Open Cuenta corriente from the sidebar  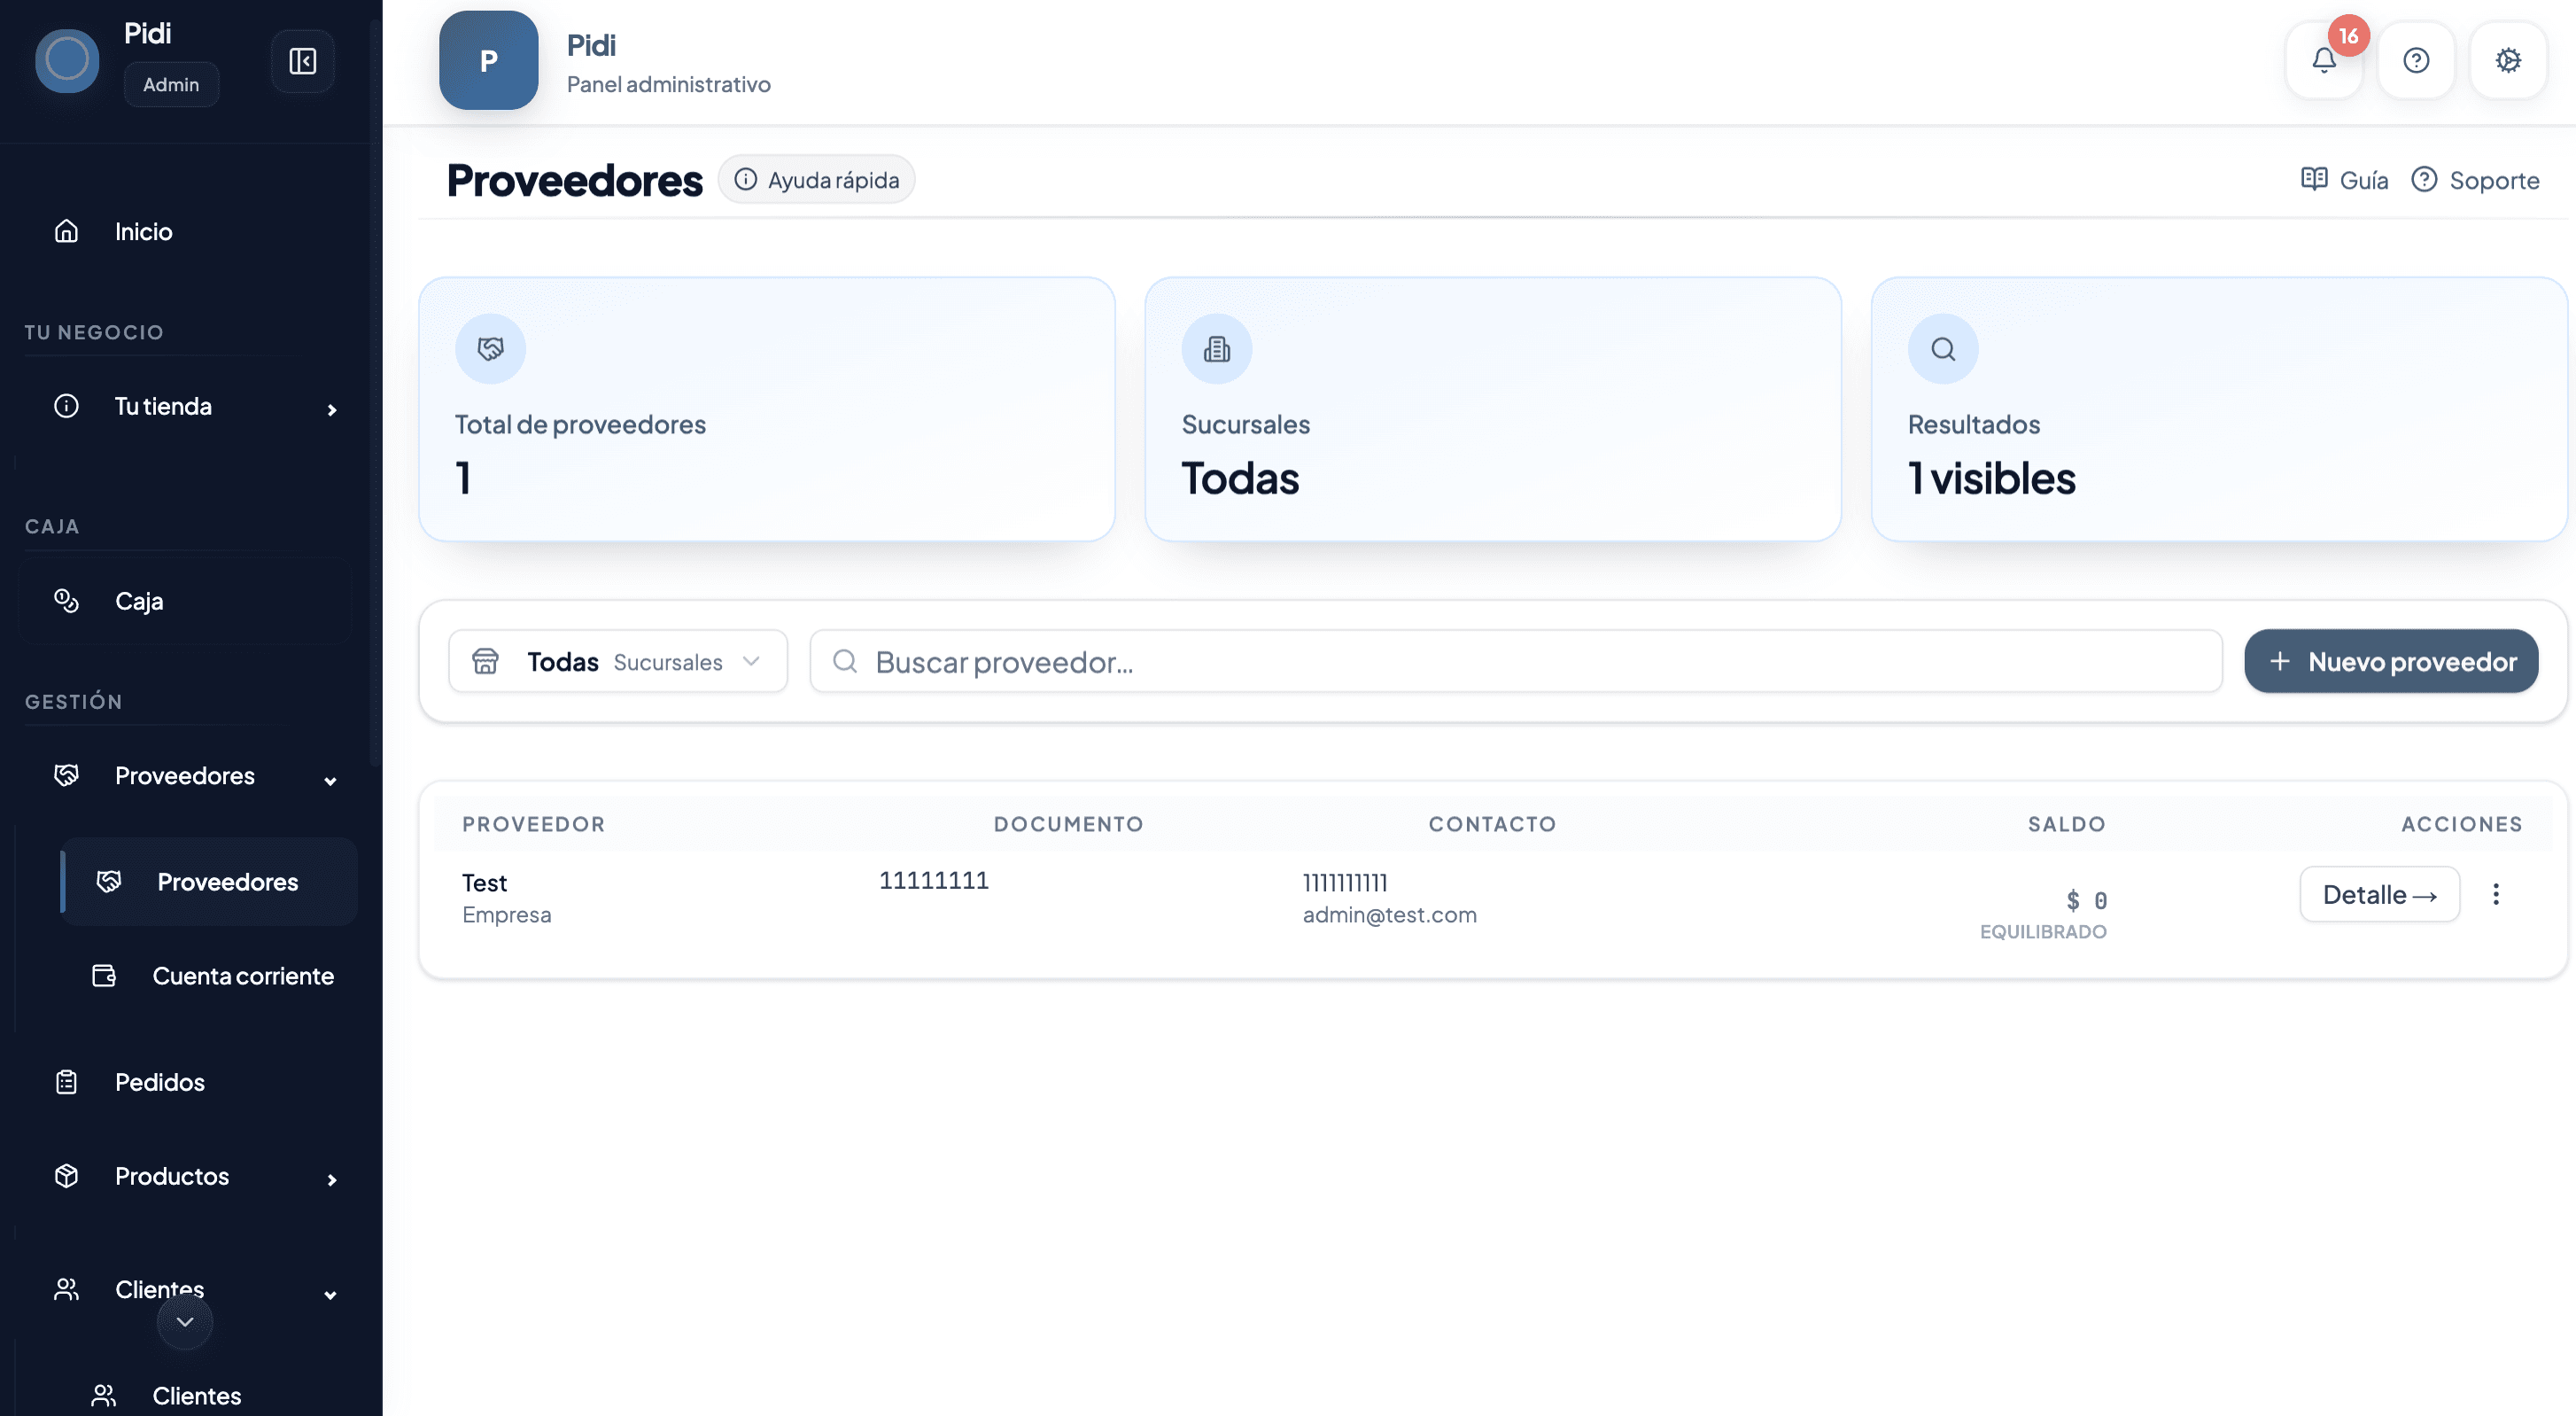[x=242, y=976]
